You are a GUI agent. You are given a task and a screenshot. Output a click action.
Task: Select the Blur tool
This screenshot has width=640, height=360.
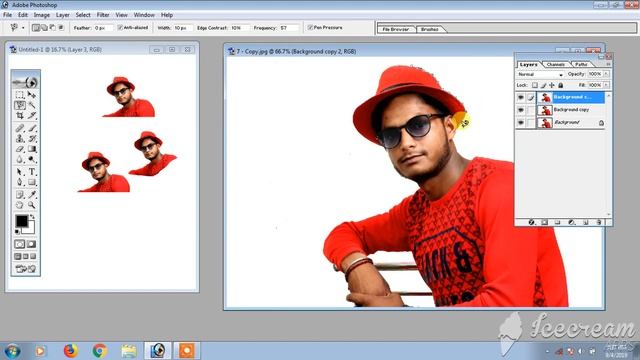tap(20, 160)
